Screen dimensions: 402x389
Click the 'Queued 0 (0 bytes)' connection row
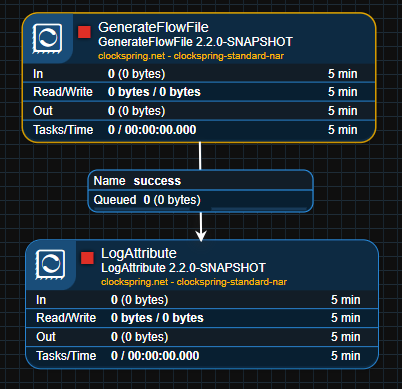pyautogui.click(x=200, y=200)
